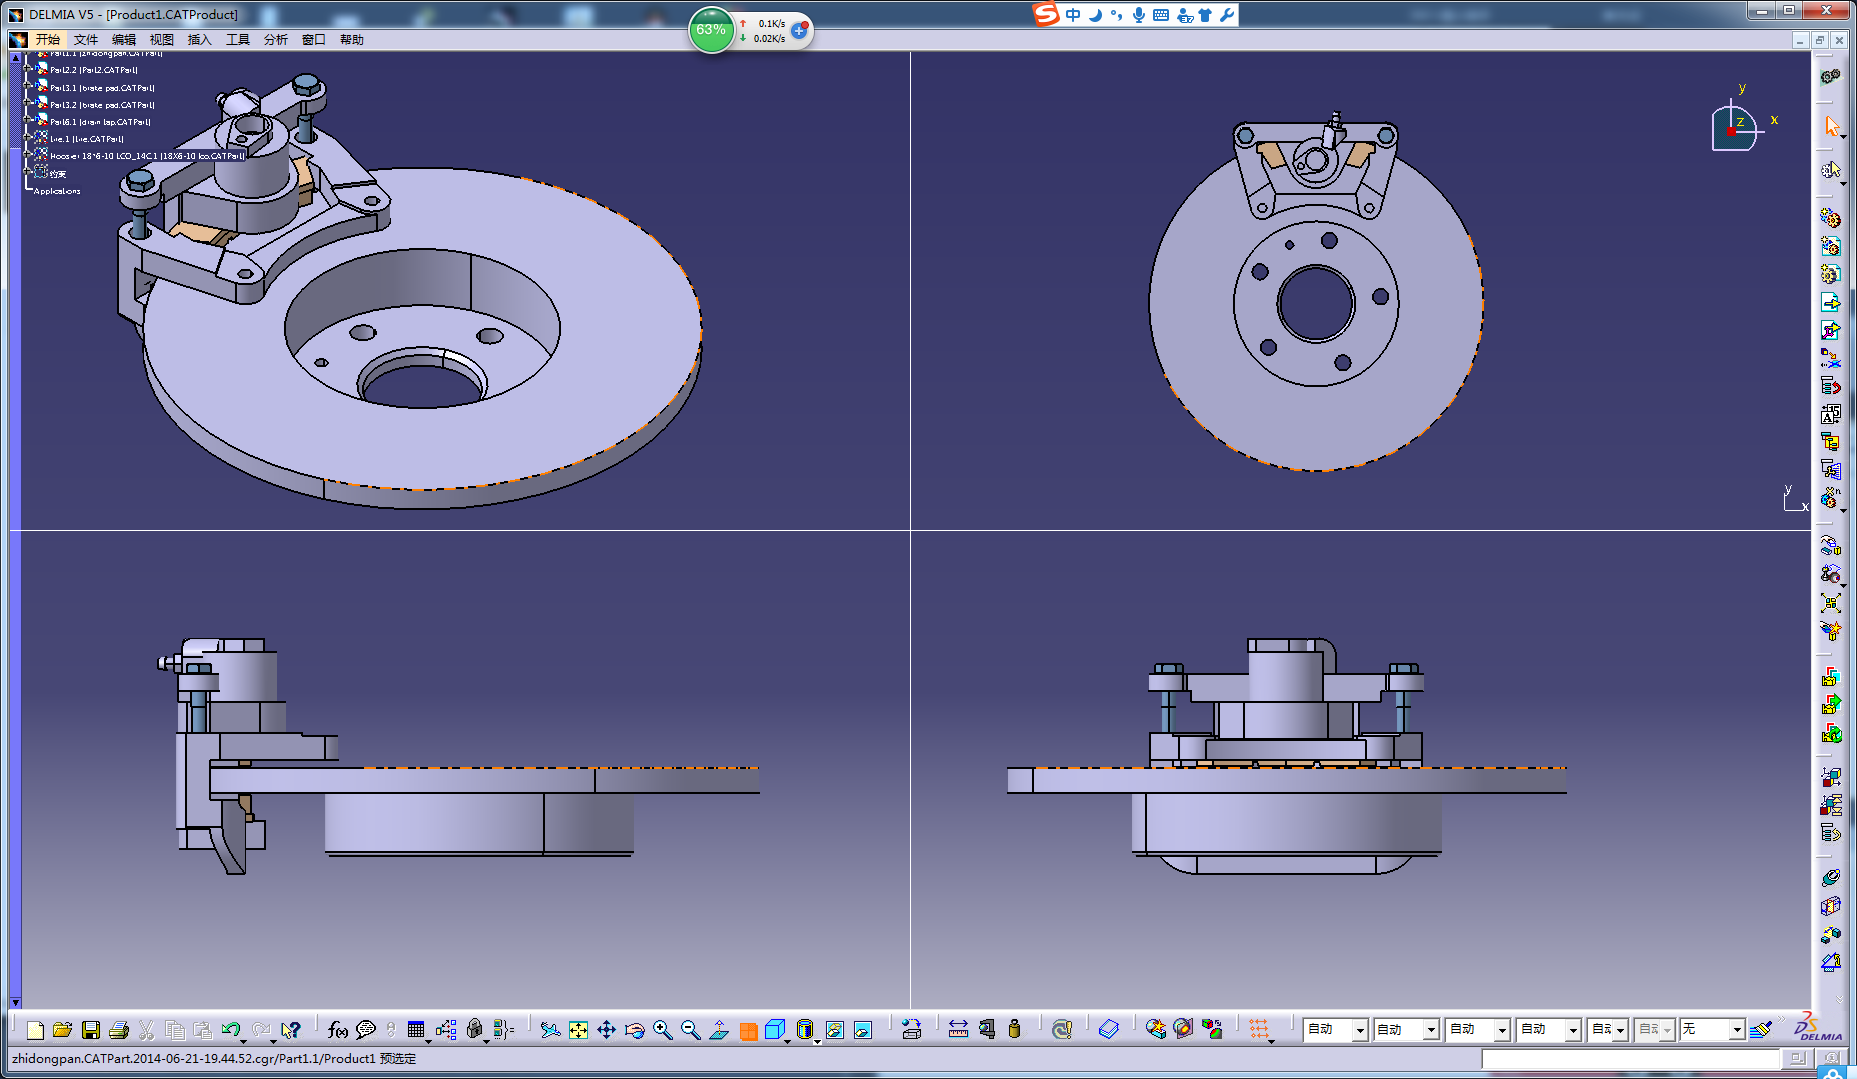Click the painter brush icon
Screen dimensions: 1857x1079
click(1760, 1030)
